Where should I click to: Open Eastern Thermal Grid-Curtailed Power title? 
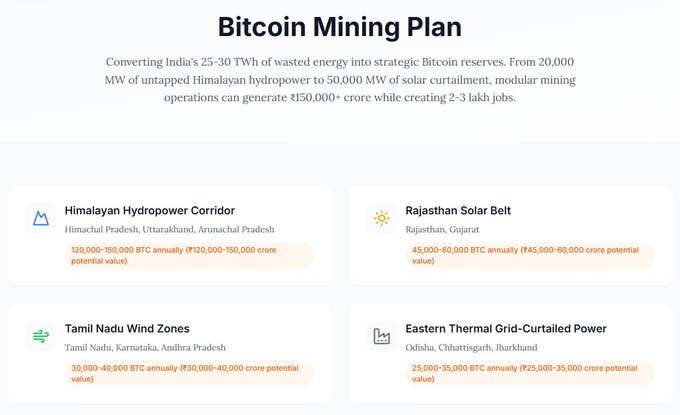coord(506,329)
